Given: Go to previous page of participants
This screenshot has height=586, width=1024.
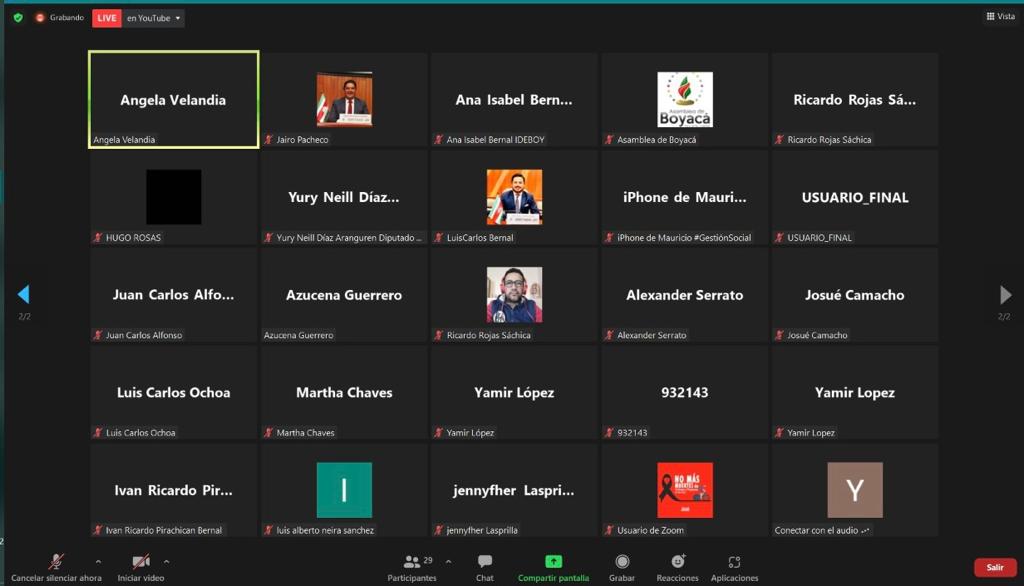Looking at the screenshot, I should [x=23, y=295].
